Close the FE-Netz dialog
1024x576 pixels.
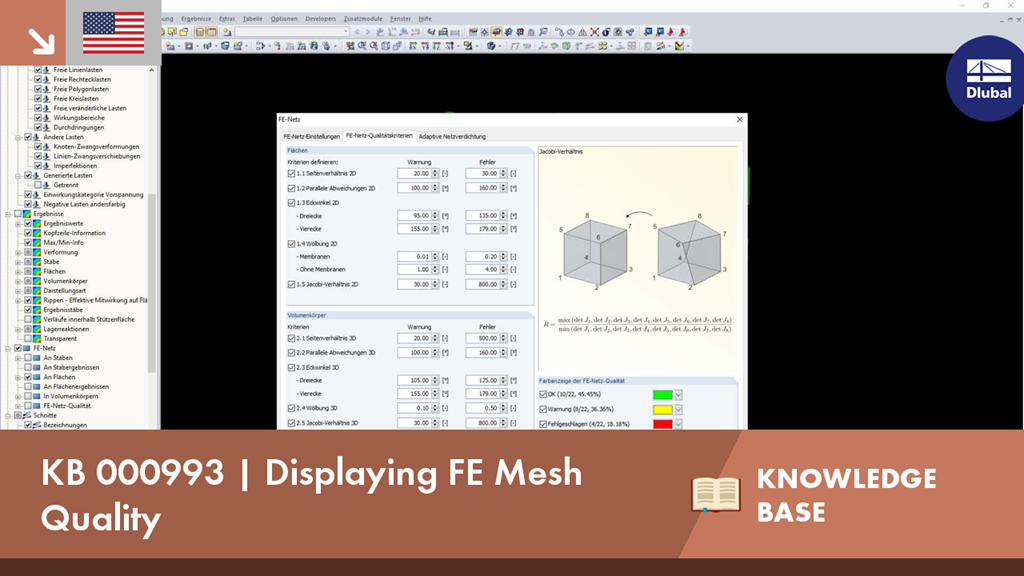coord(739,120)
